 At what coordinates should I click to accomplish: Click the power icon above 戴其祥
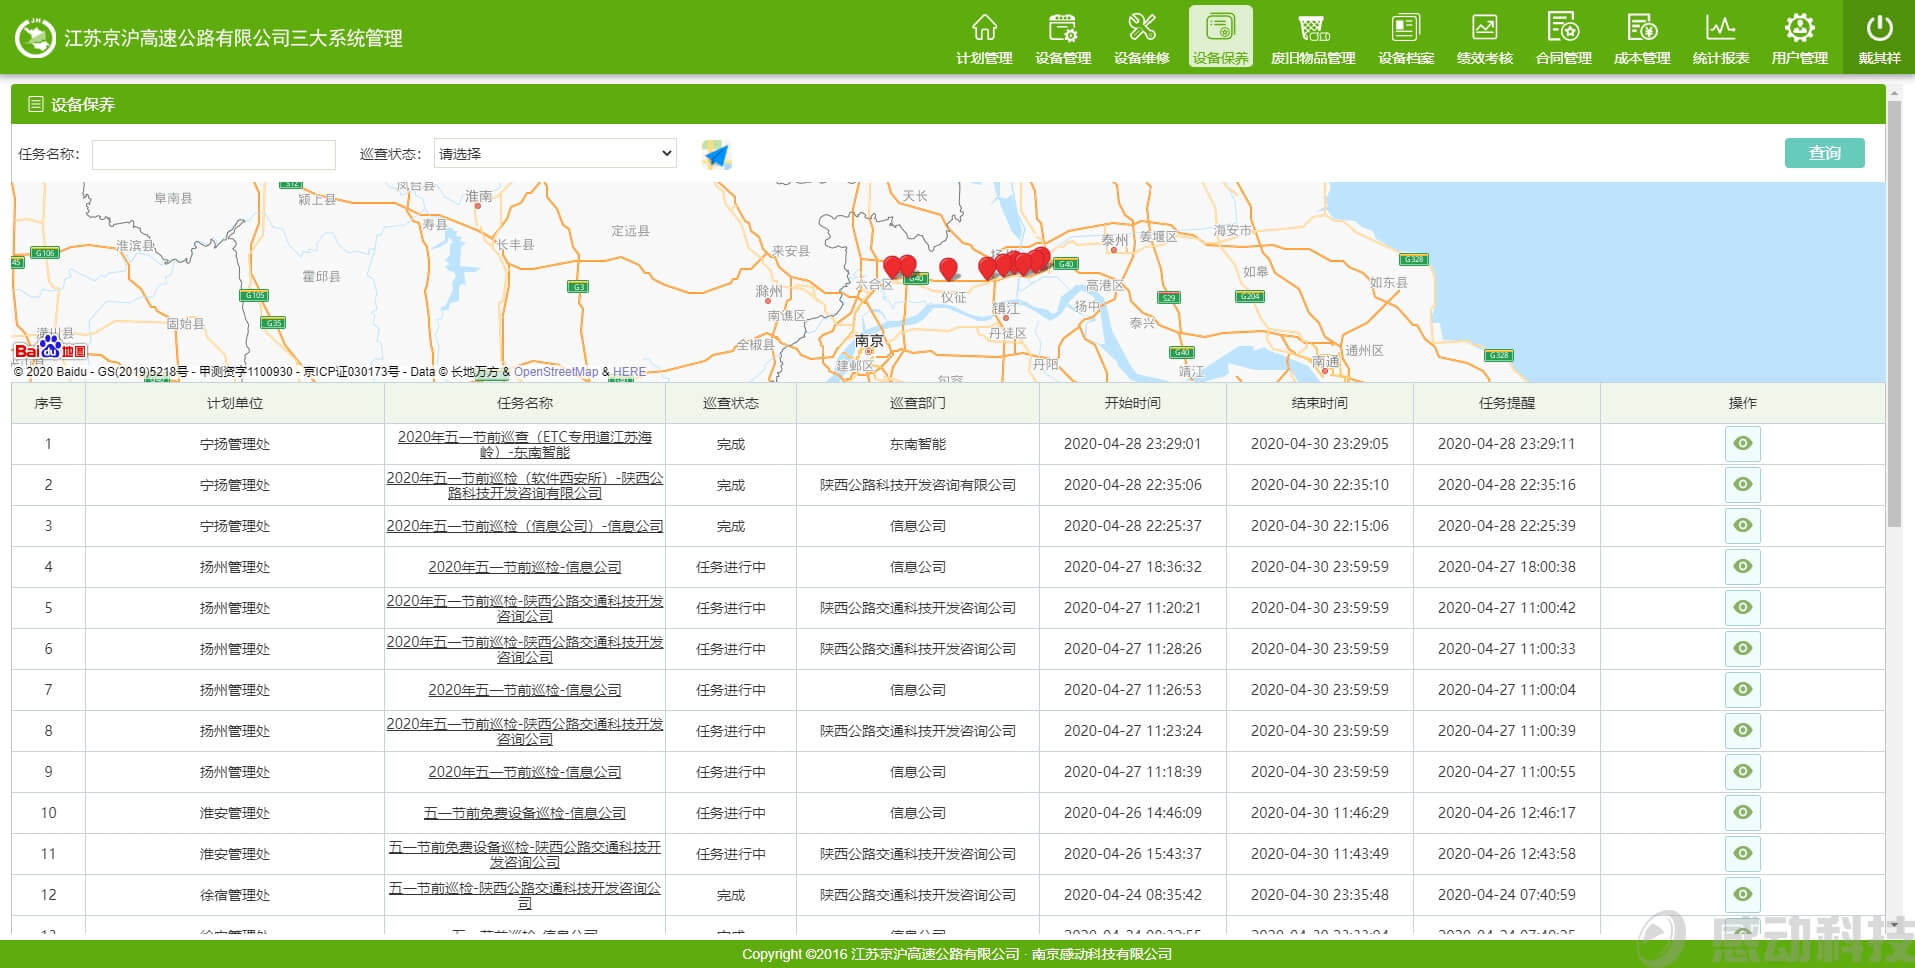tap(1879, 28)
